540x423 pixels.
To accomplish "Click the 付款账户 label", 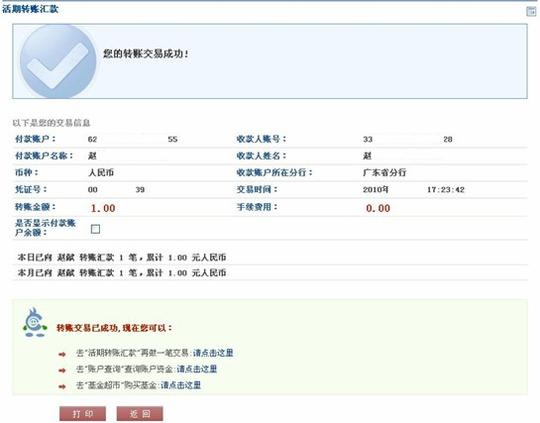I will tap(35, 139).
